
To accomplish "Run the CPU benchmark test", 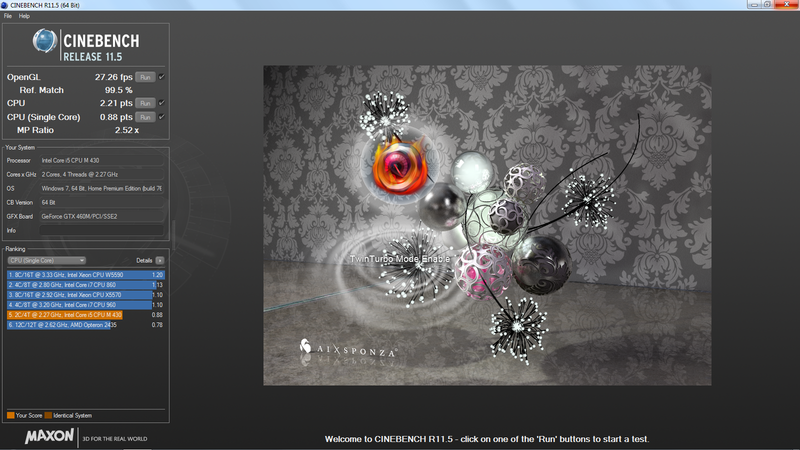I will 145,103.
